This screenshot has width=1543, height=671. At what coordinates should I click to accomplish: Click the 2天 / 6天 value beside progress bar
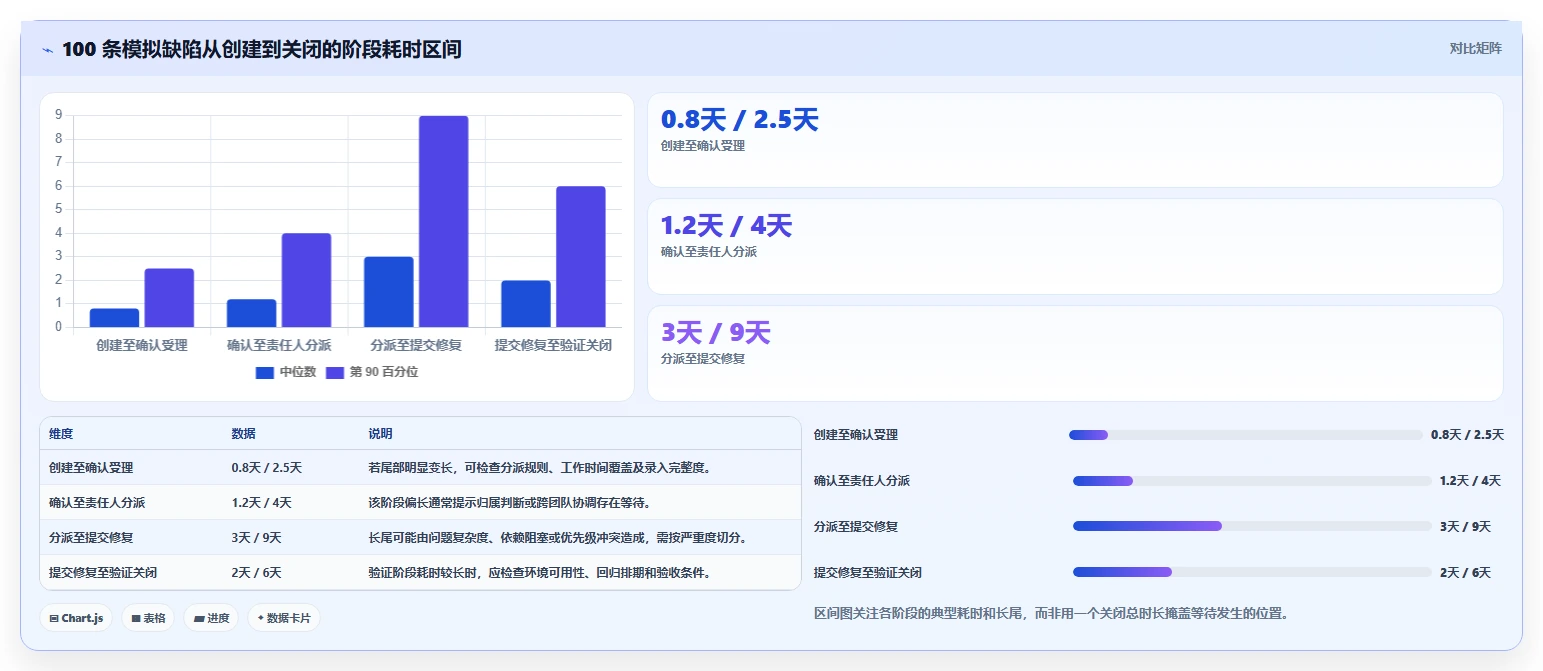[x=1465, y=573]
